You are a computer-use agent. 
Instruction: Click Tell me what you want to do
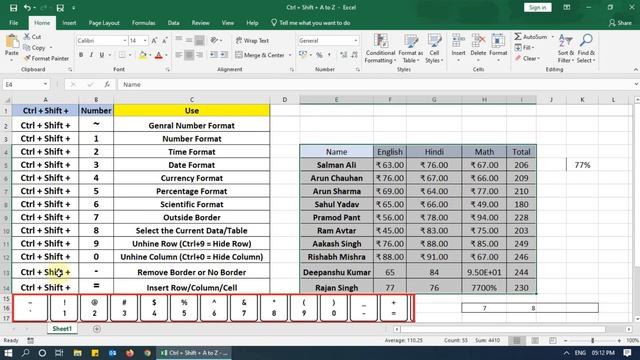pos(311,23)
